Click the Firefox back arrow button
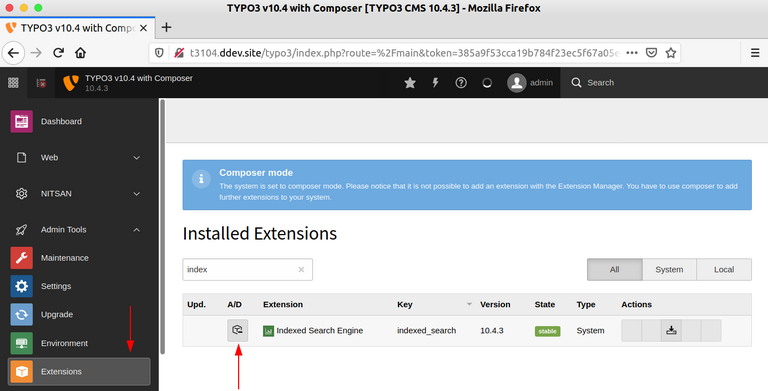 (13, 53)
